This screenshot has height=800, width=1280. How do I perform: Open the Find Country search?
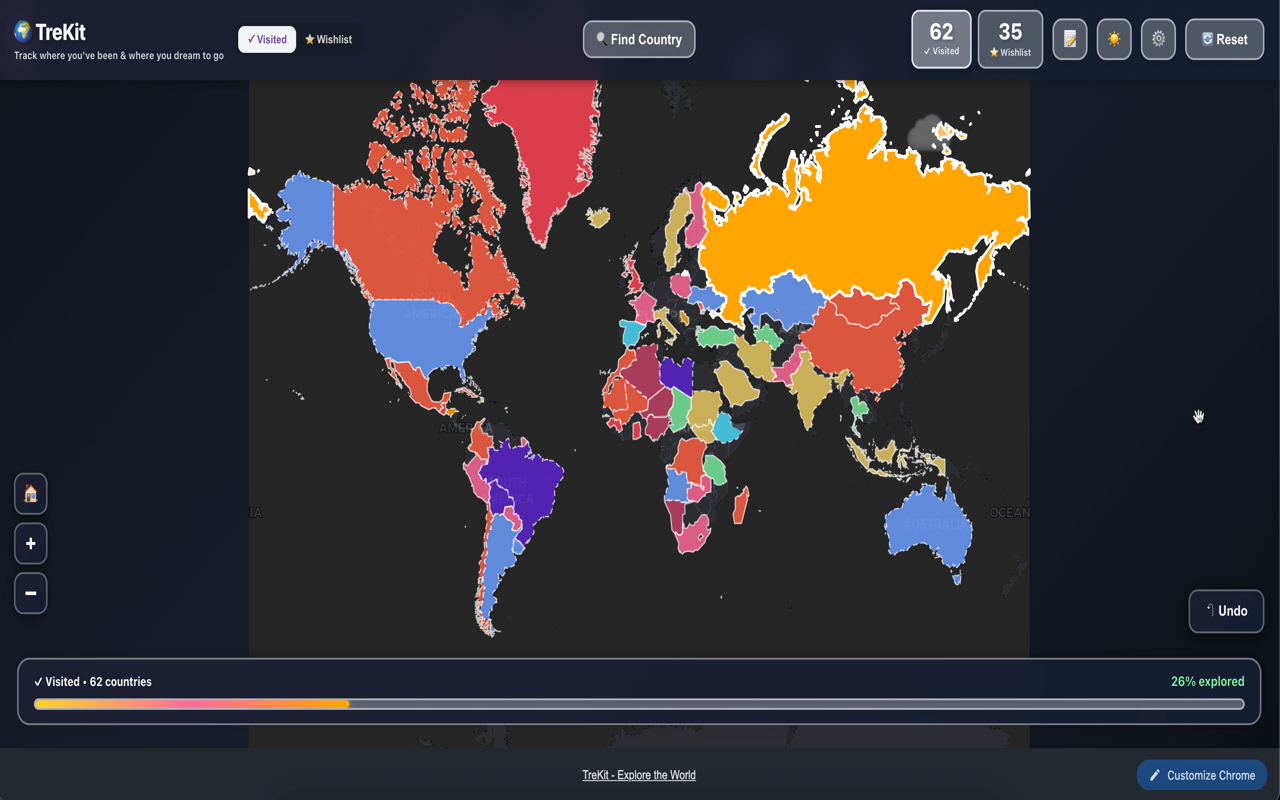pos(639,40)
